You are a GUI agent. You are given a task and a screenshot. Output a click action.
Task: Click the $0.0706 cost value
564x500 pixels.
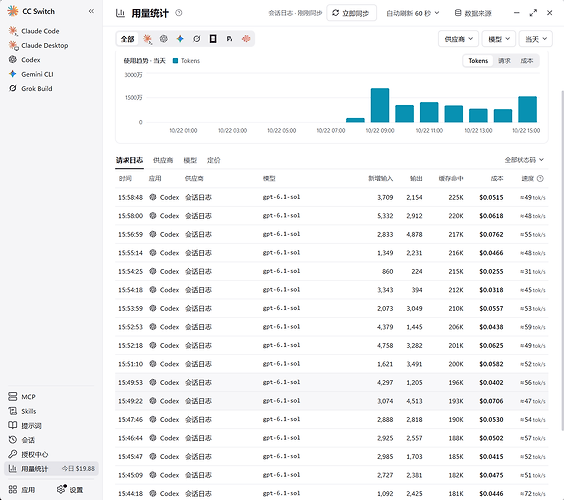coord(491,401)
